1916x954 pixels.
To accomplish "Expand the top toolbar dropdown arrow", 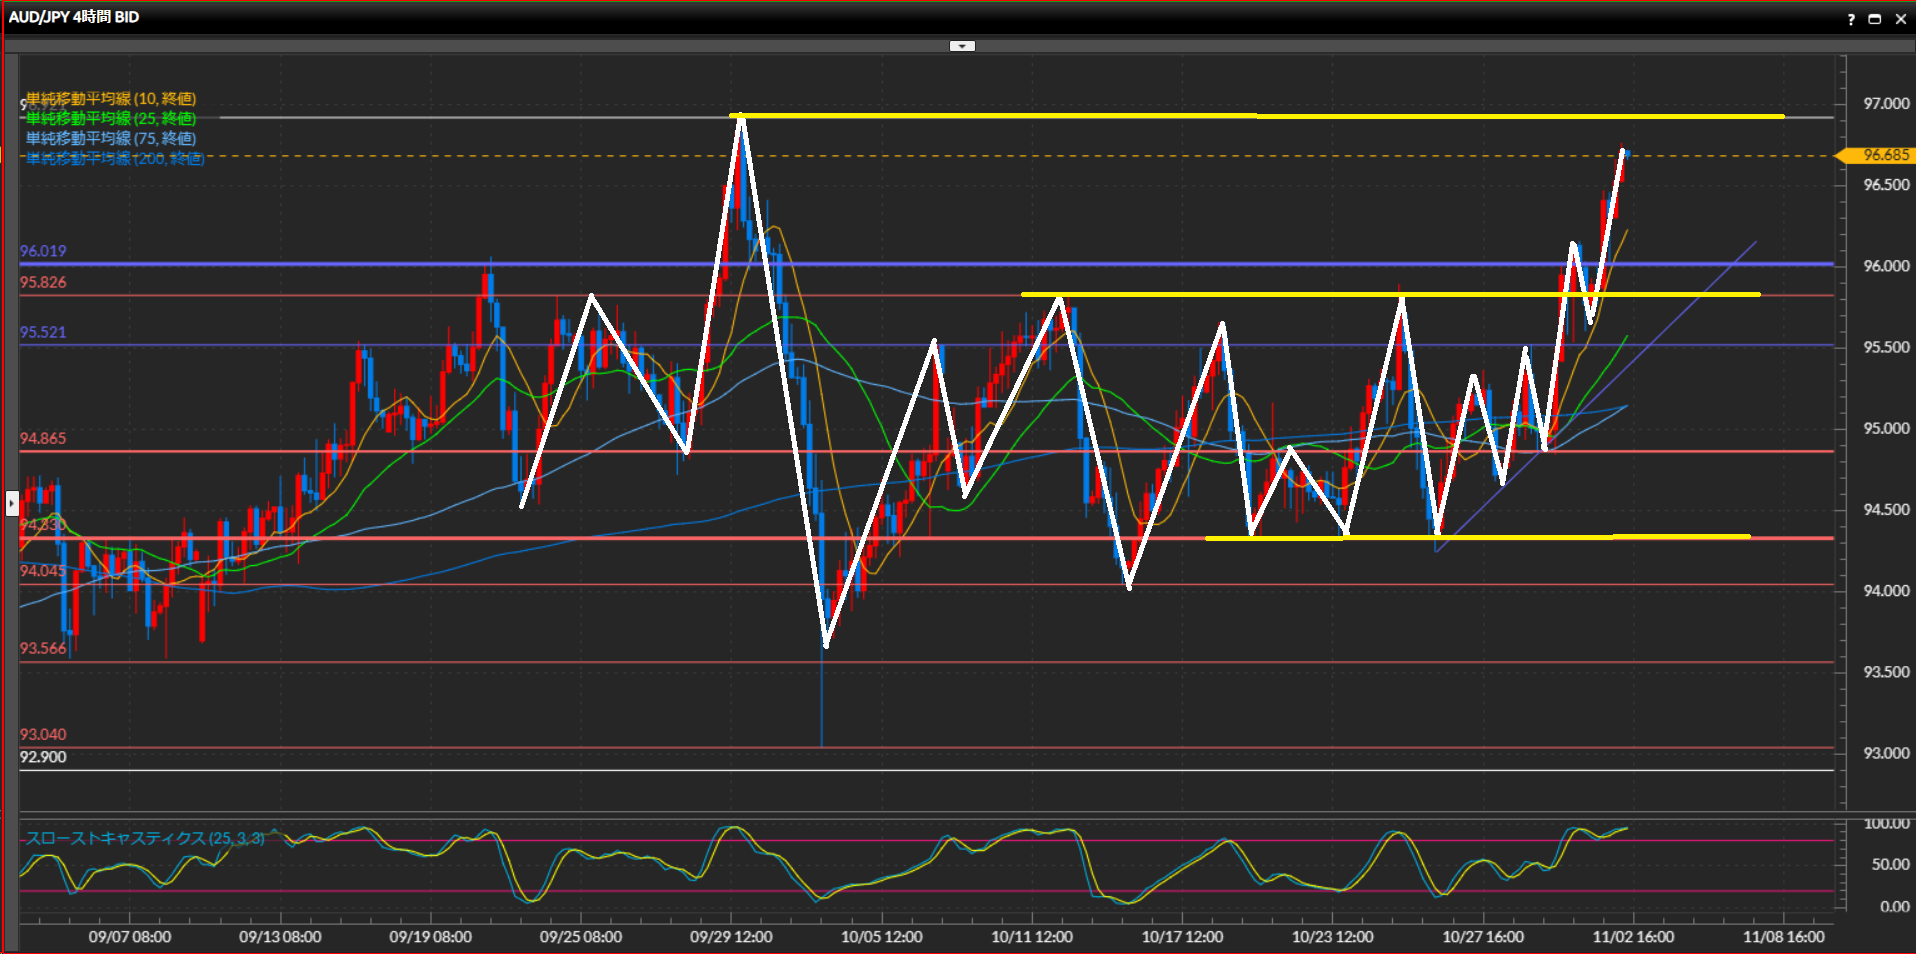I will [x=962, y=46].
